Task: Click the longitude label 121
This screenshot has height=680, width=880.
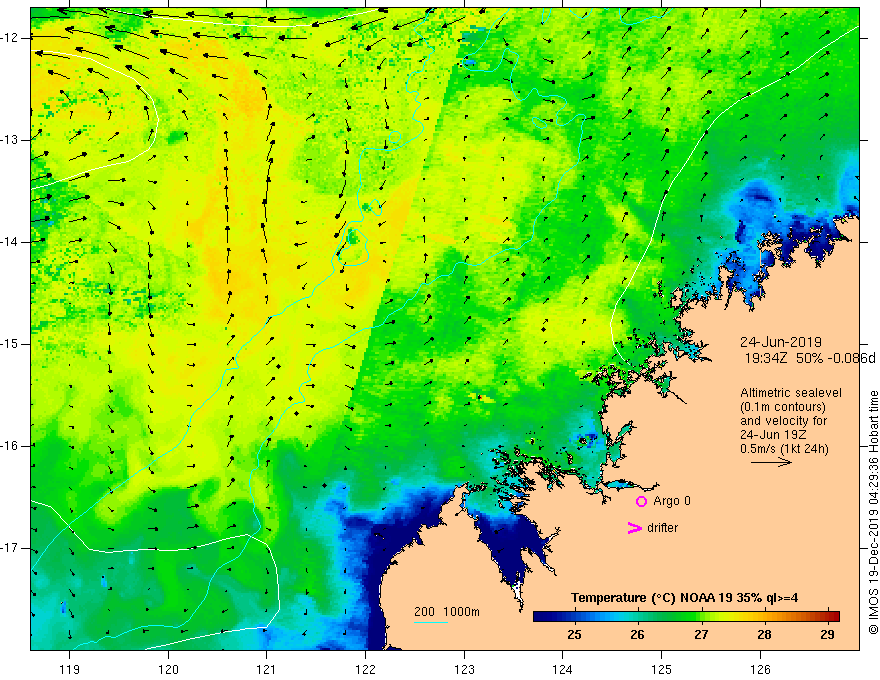Action: (x=267, y=669)
